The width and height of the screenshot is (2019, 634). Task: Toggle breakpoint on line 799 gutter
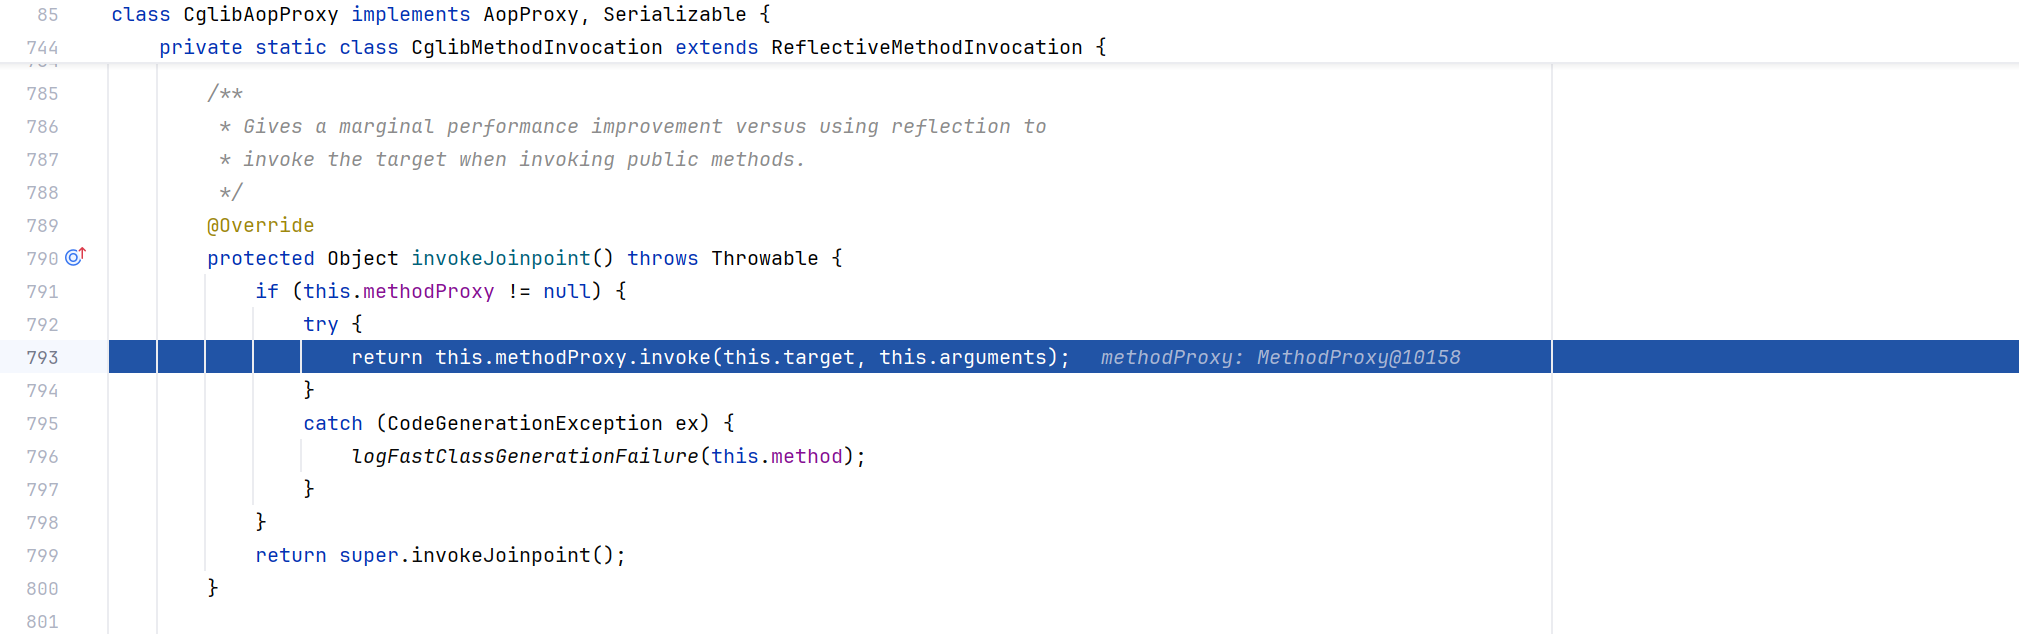(x=42, y=556)
